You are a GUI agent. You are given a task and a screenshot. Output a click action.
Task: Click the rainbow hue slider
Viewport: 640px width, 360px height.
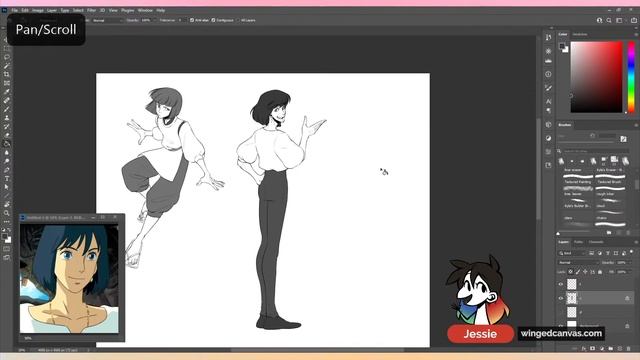(x=631, y=77)
